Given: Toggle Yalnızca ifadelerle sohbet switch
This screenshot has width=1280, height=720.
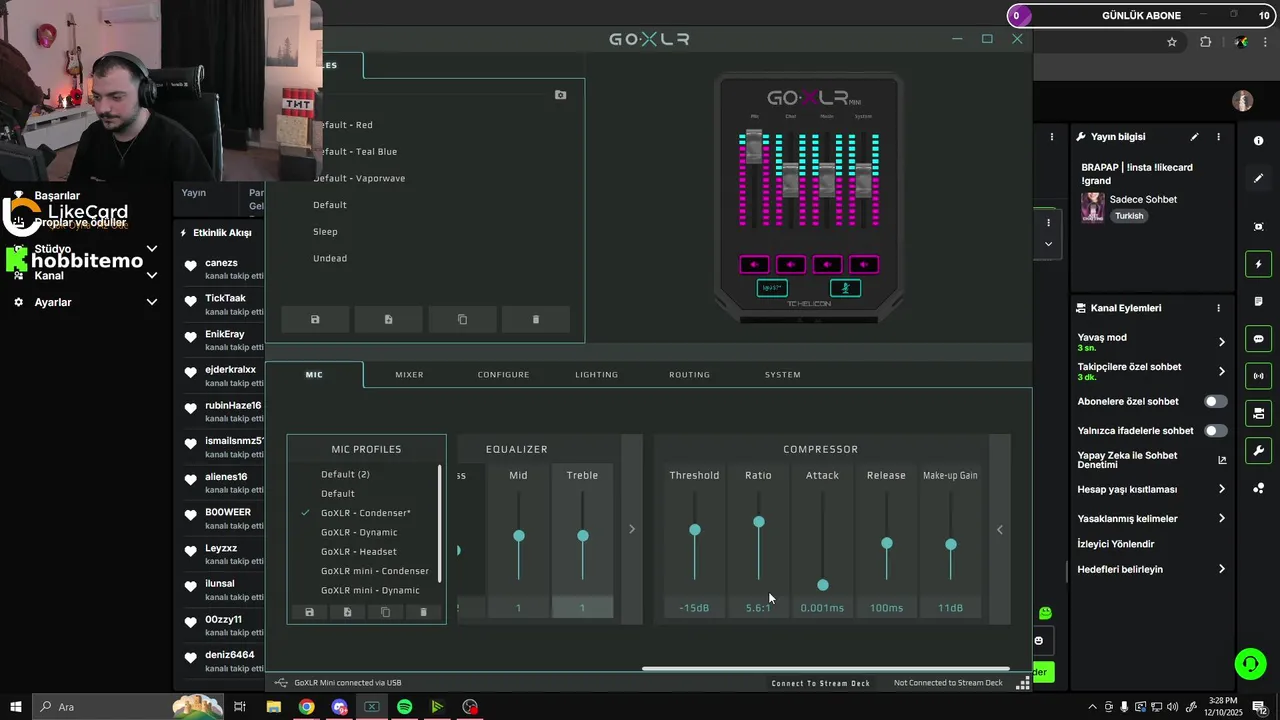Looking at the screenshot, I should [x=1215, y=431].
